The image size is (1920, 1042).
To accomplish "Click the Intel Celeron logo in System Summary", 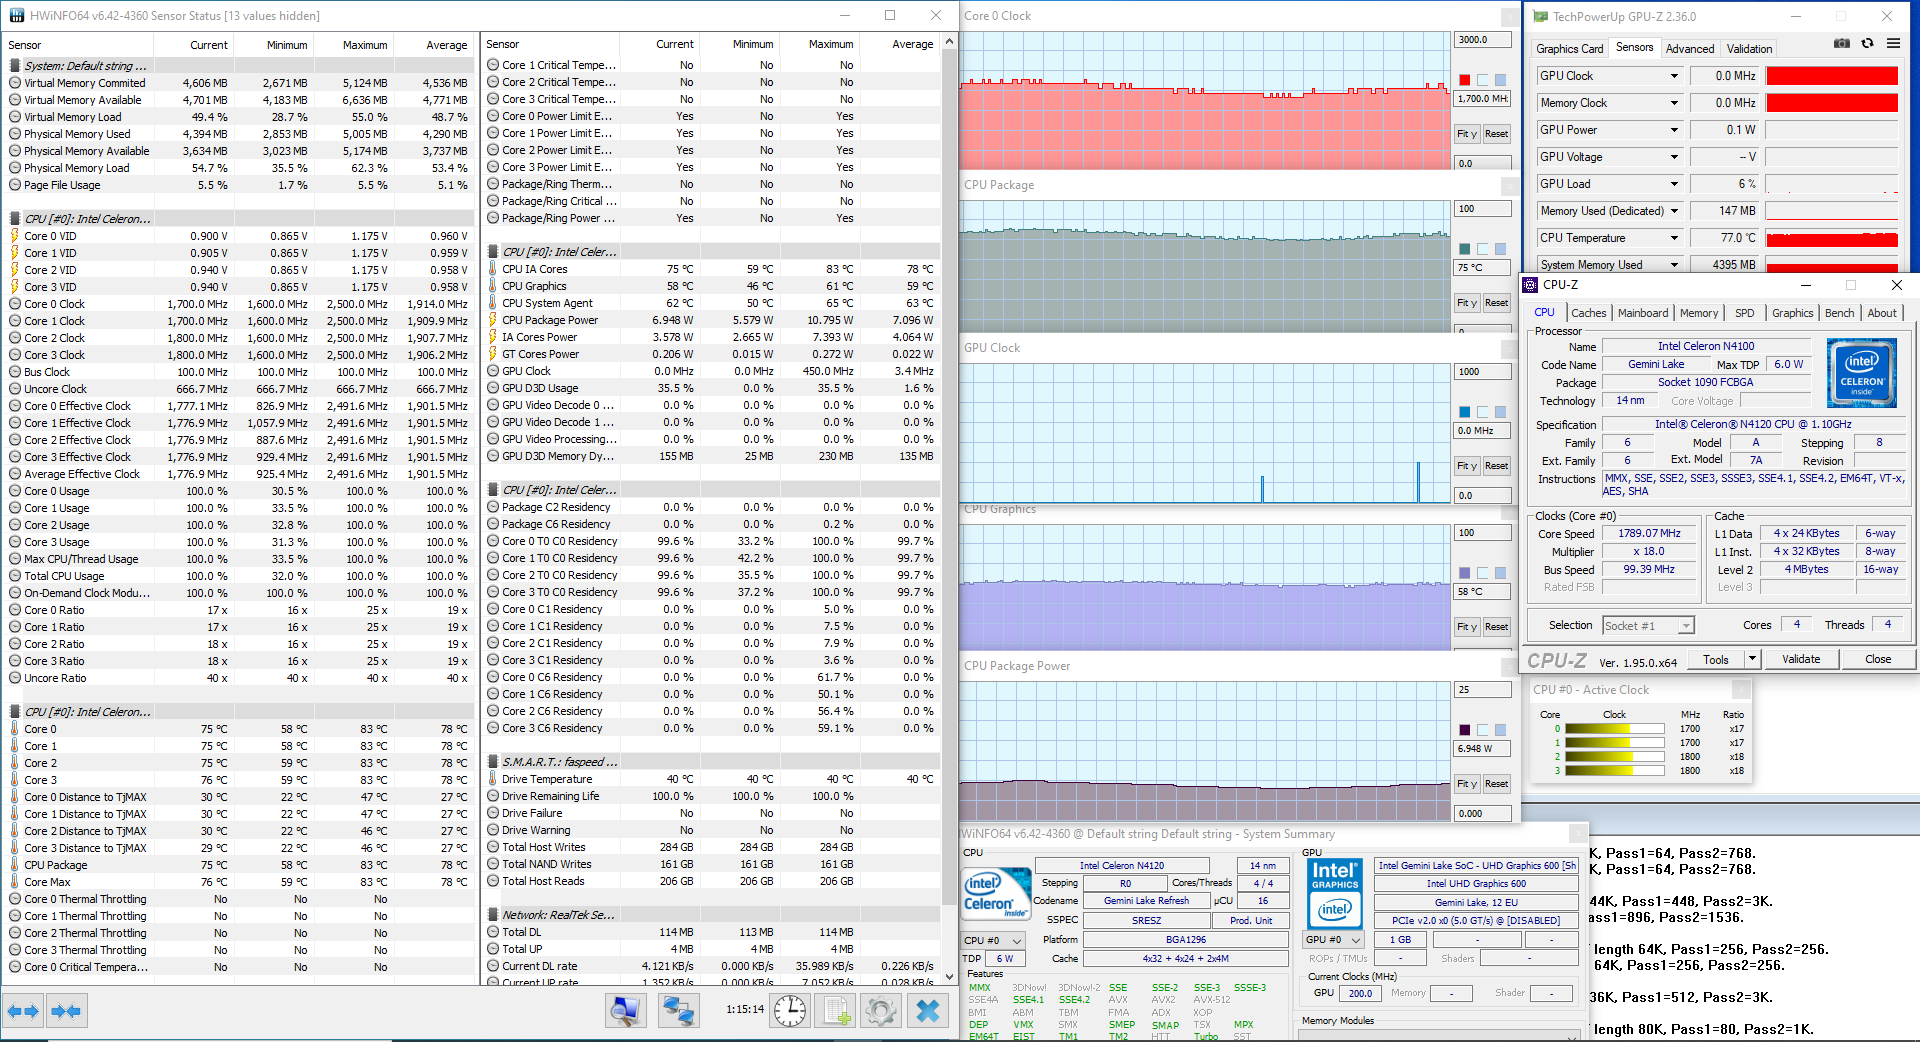I will pyautogui.click(x=996, y=893).
